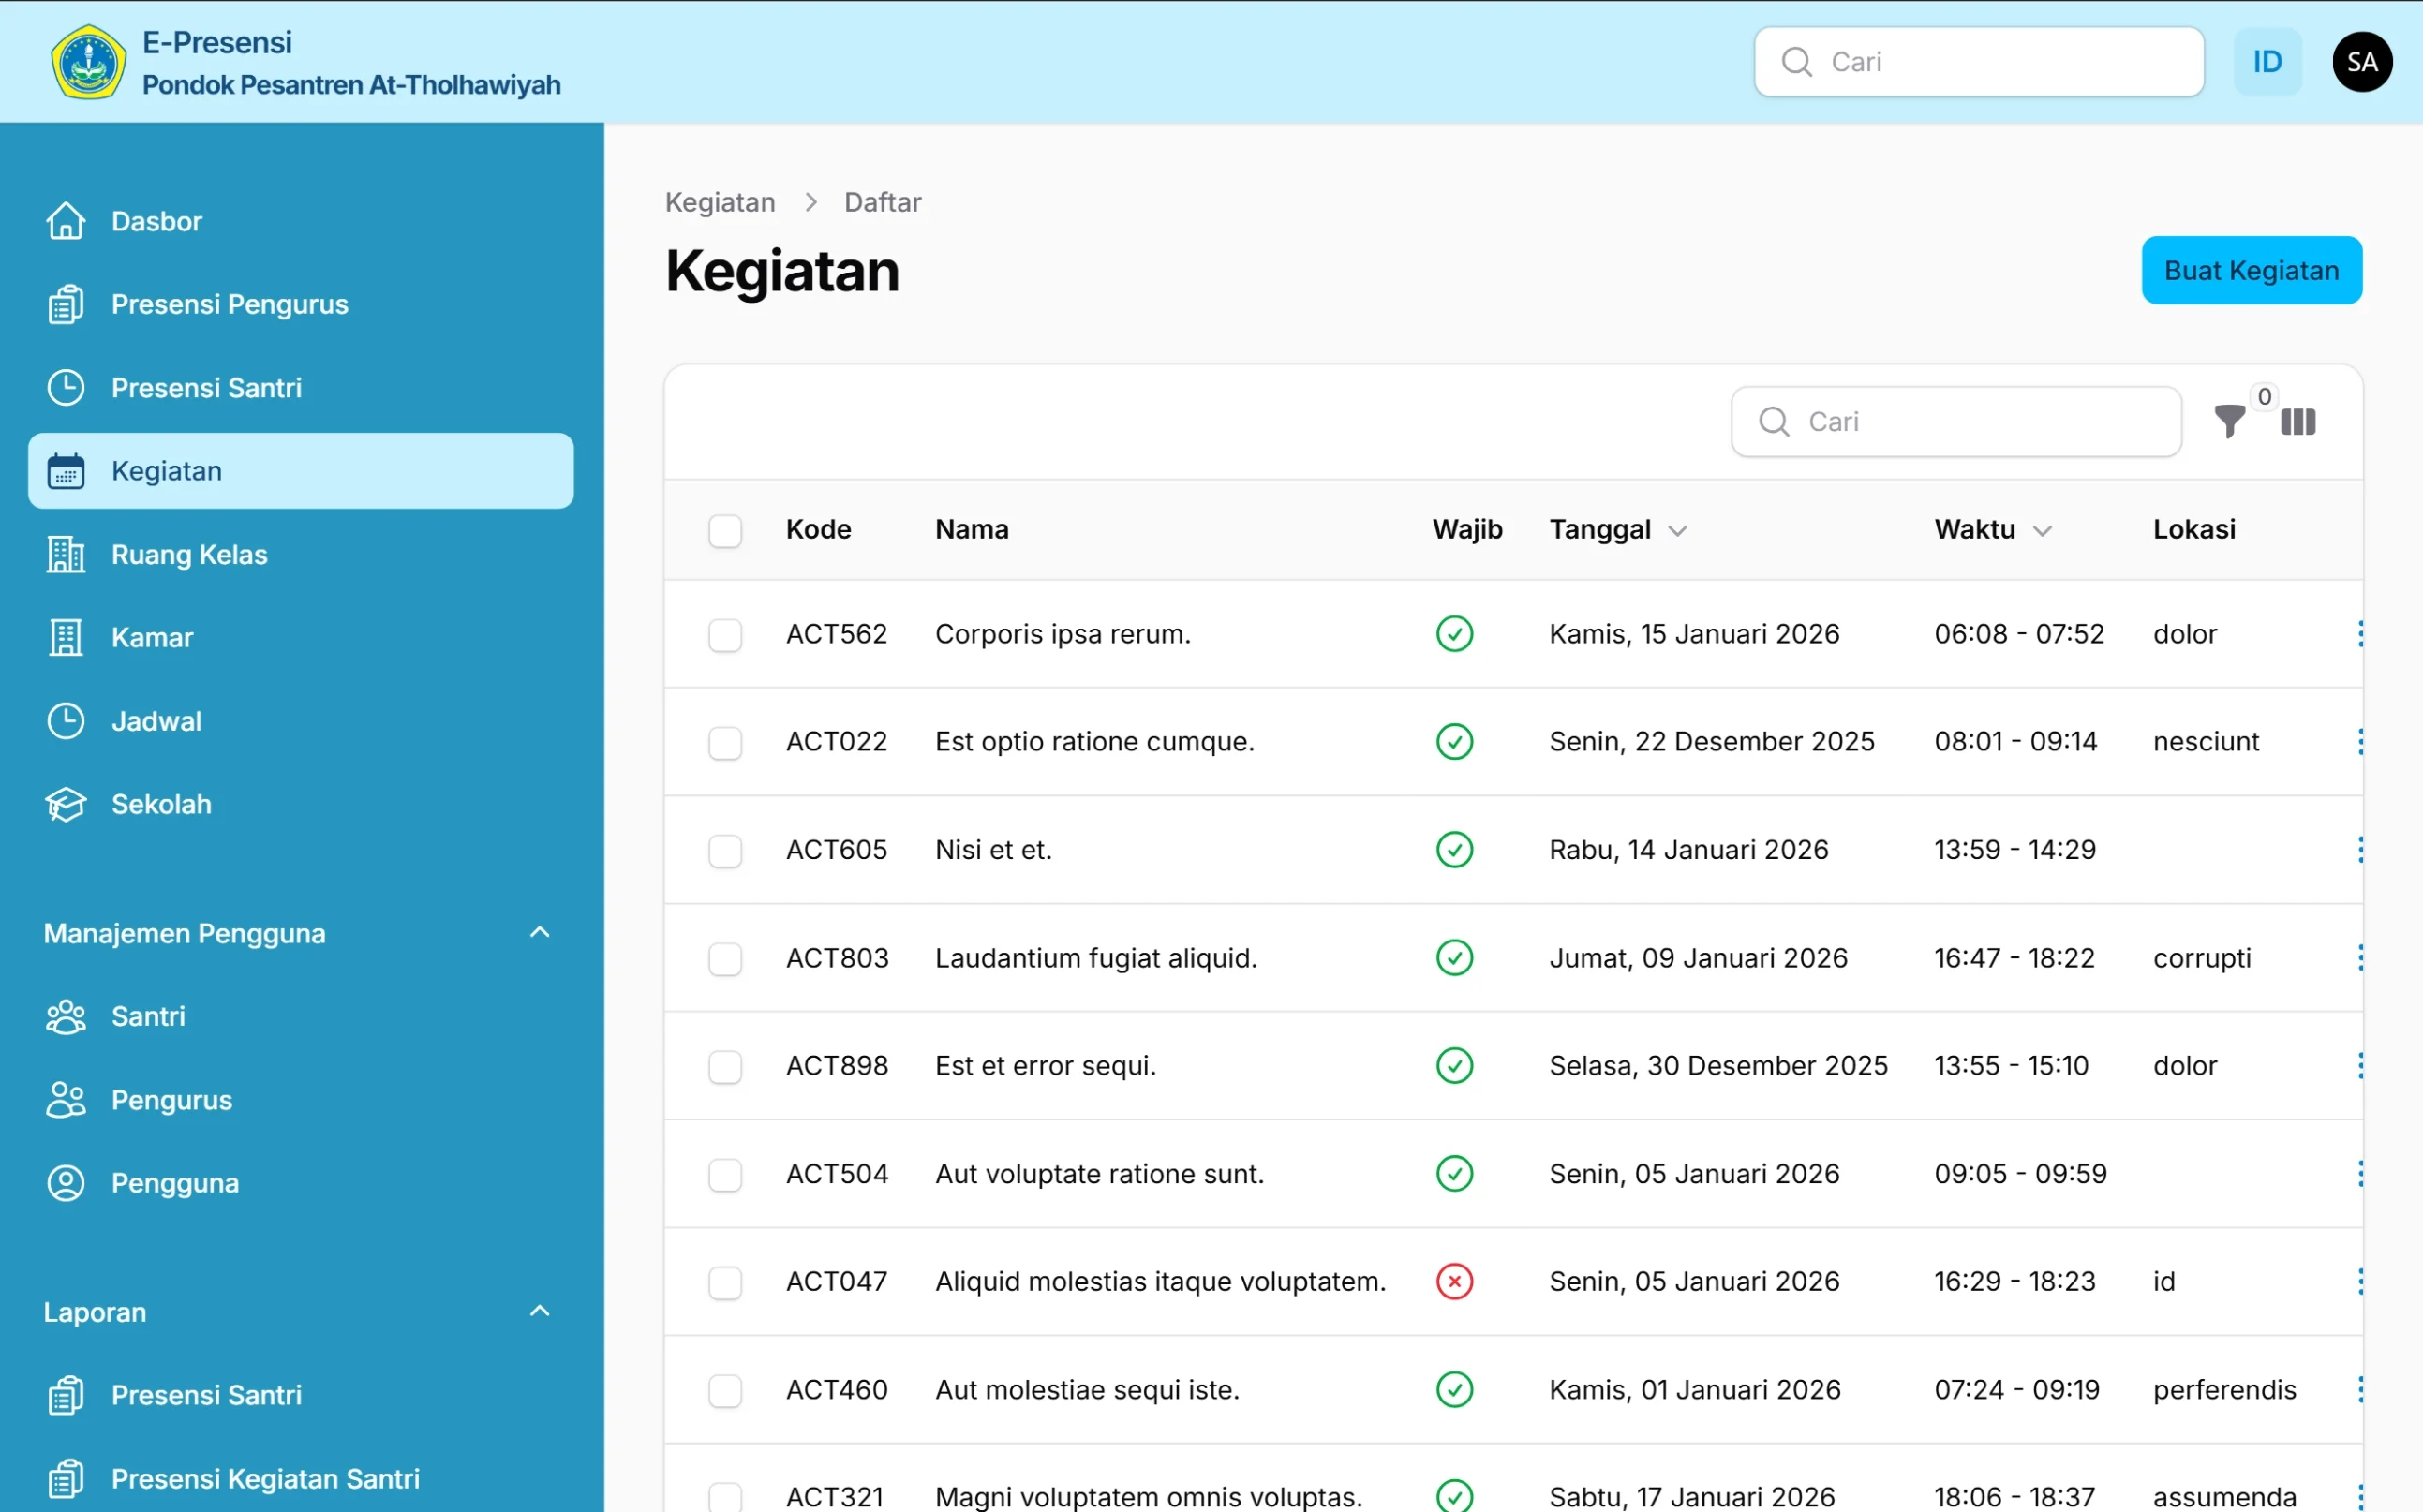Collapse the Laporan section
Image resolution: width=2423 pixels, height=1512 pixels.
tap(540, 1311)
